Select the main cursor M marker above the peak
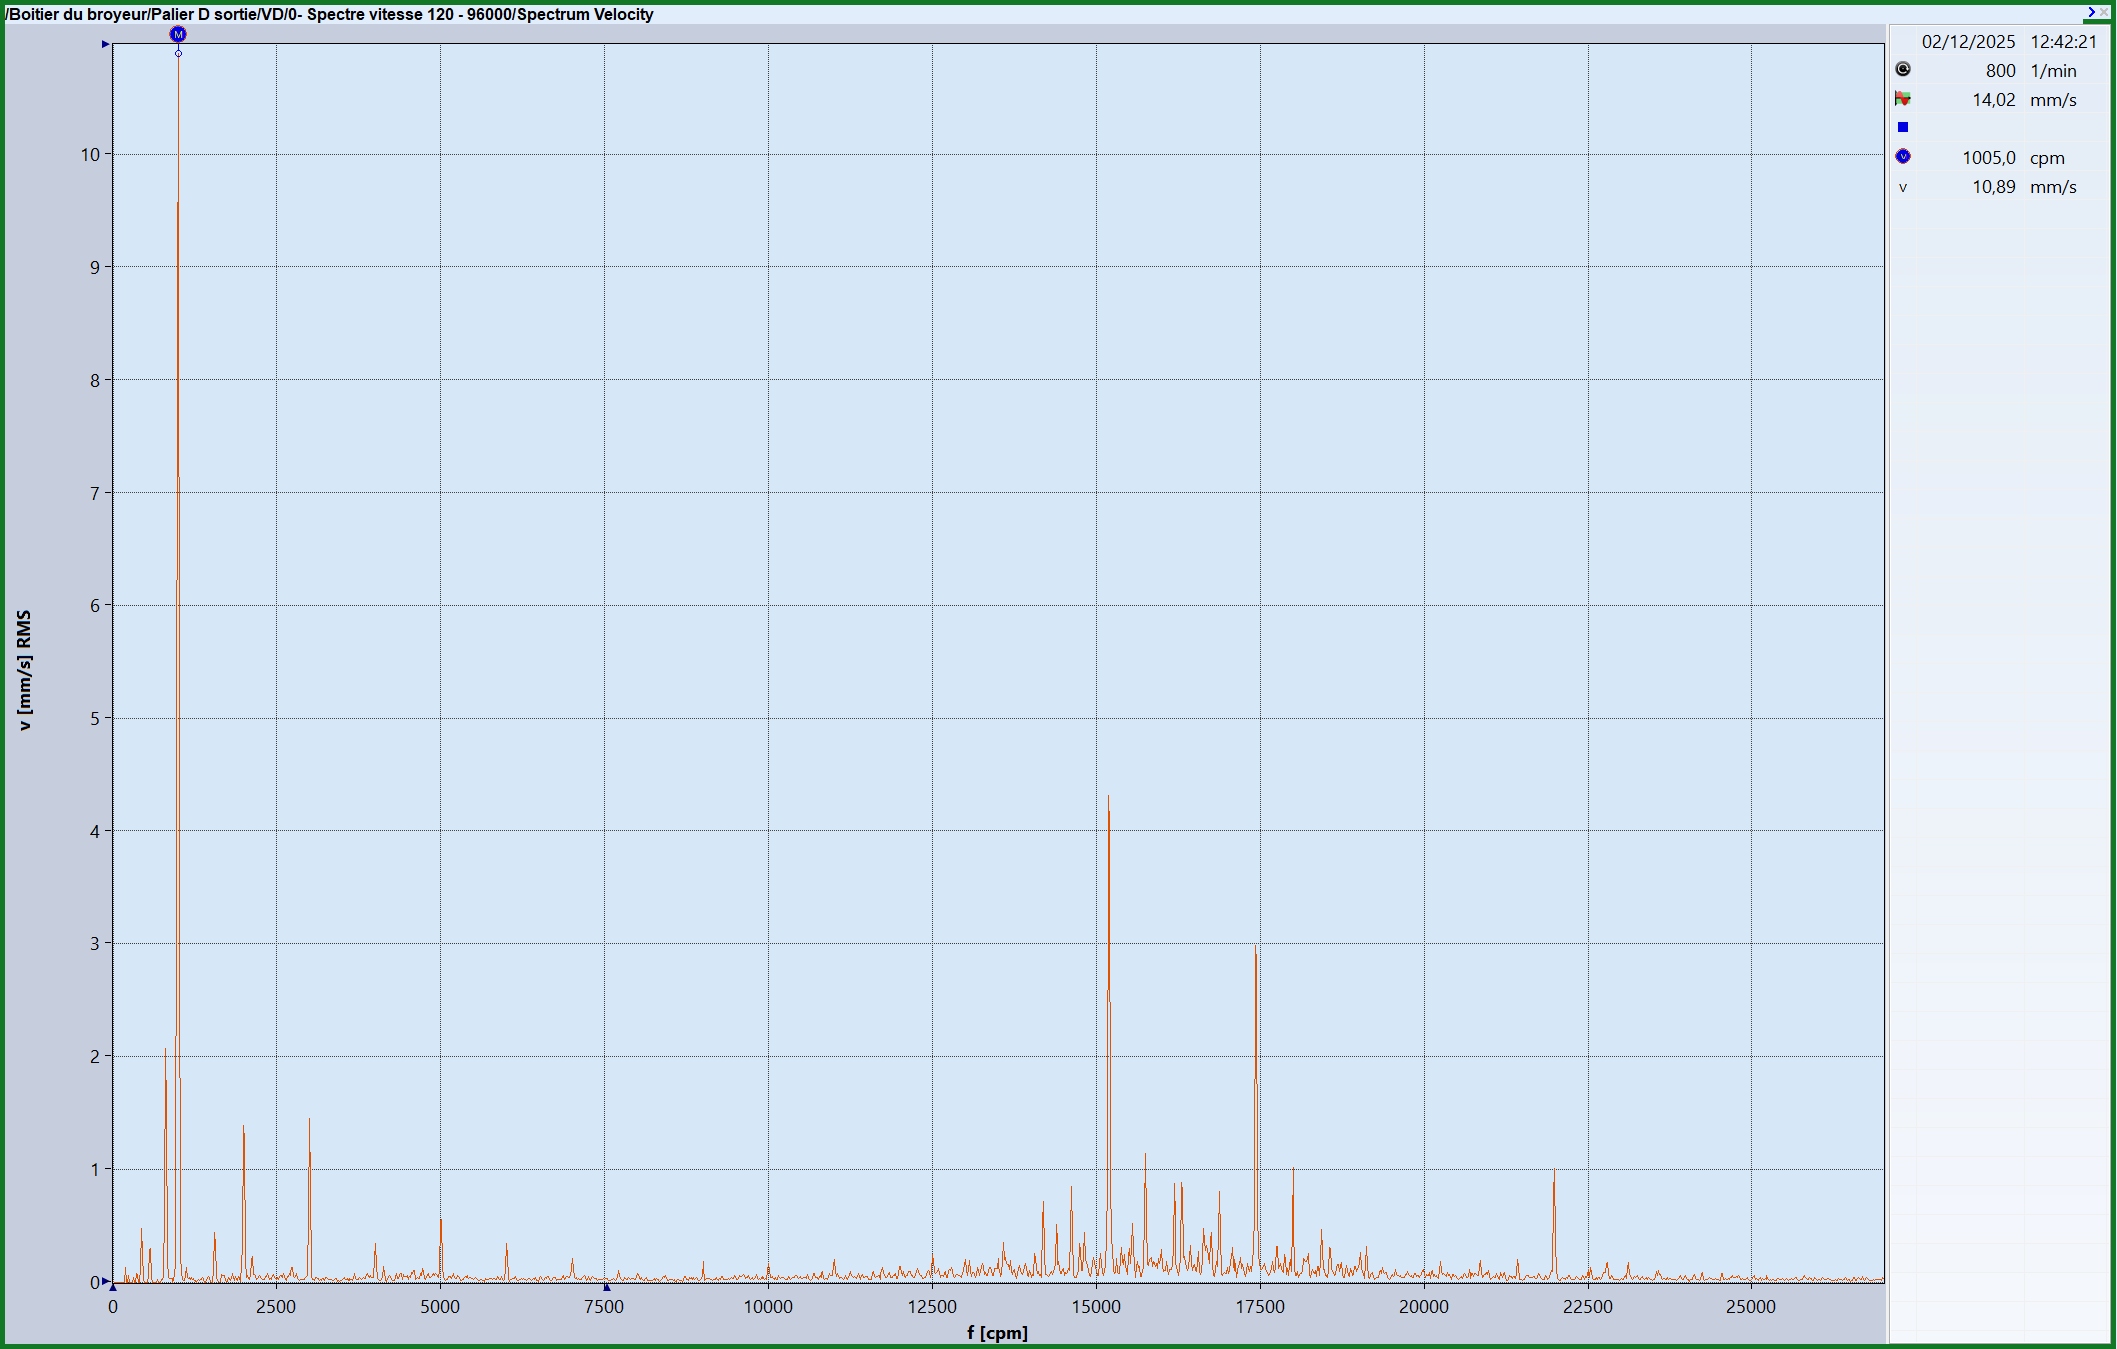This screenshot has height=1349, width=2117. point(178,34)
